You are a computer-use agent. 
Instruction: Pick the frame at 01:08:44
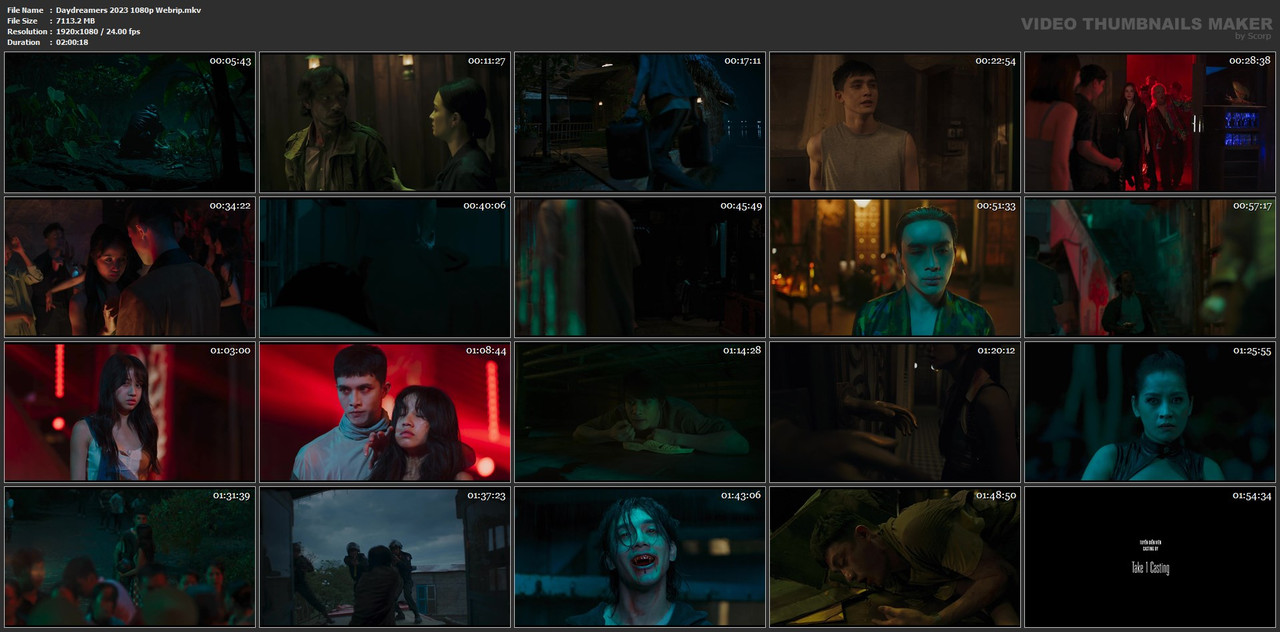pos(385,412)
